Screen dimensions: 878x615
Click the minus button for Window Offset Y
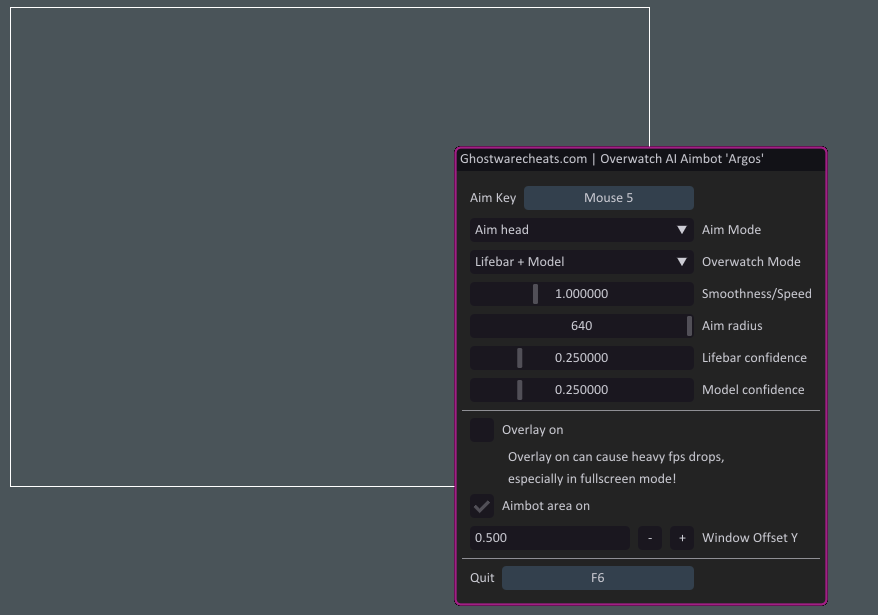(650, 538)
